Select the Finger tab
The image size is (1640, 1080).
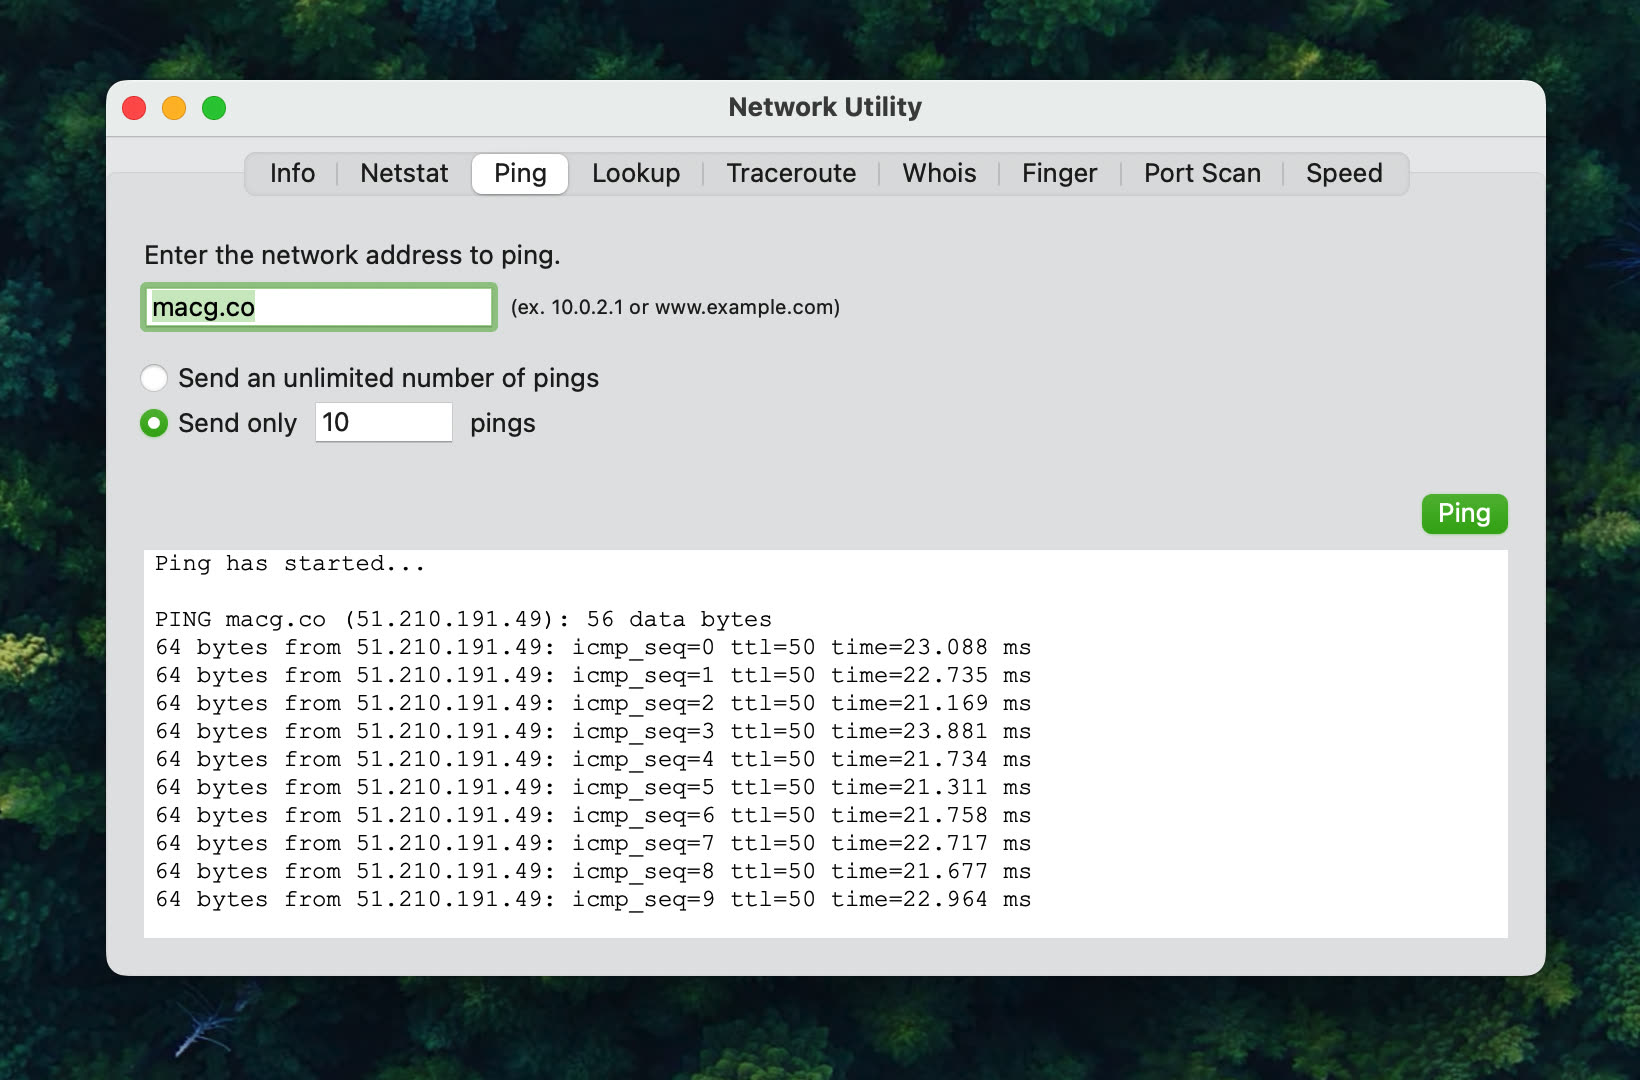(x=1059, y=173)
